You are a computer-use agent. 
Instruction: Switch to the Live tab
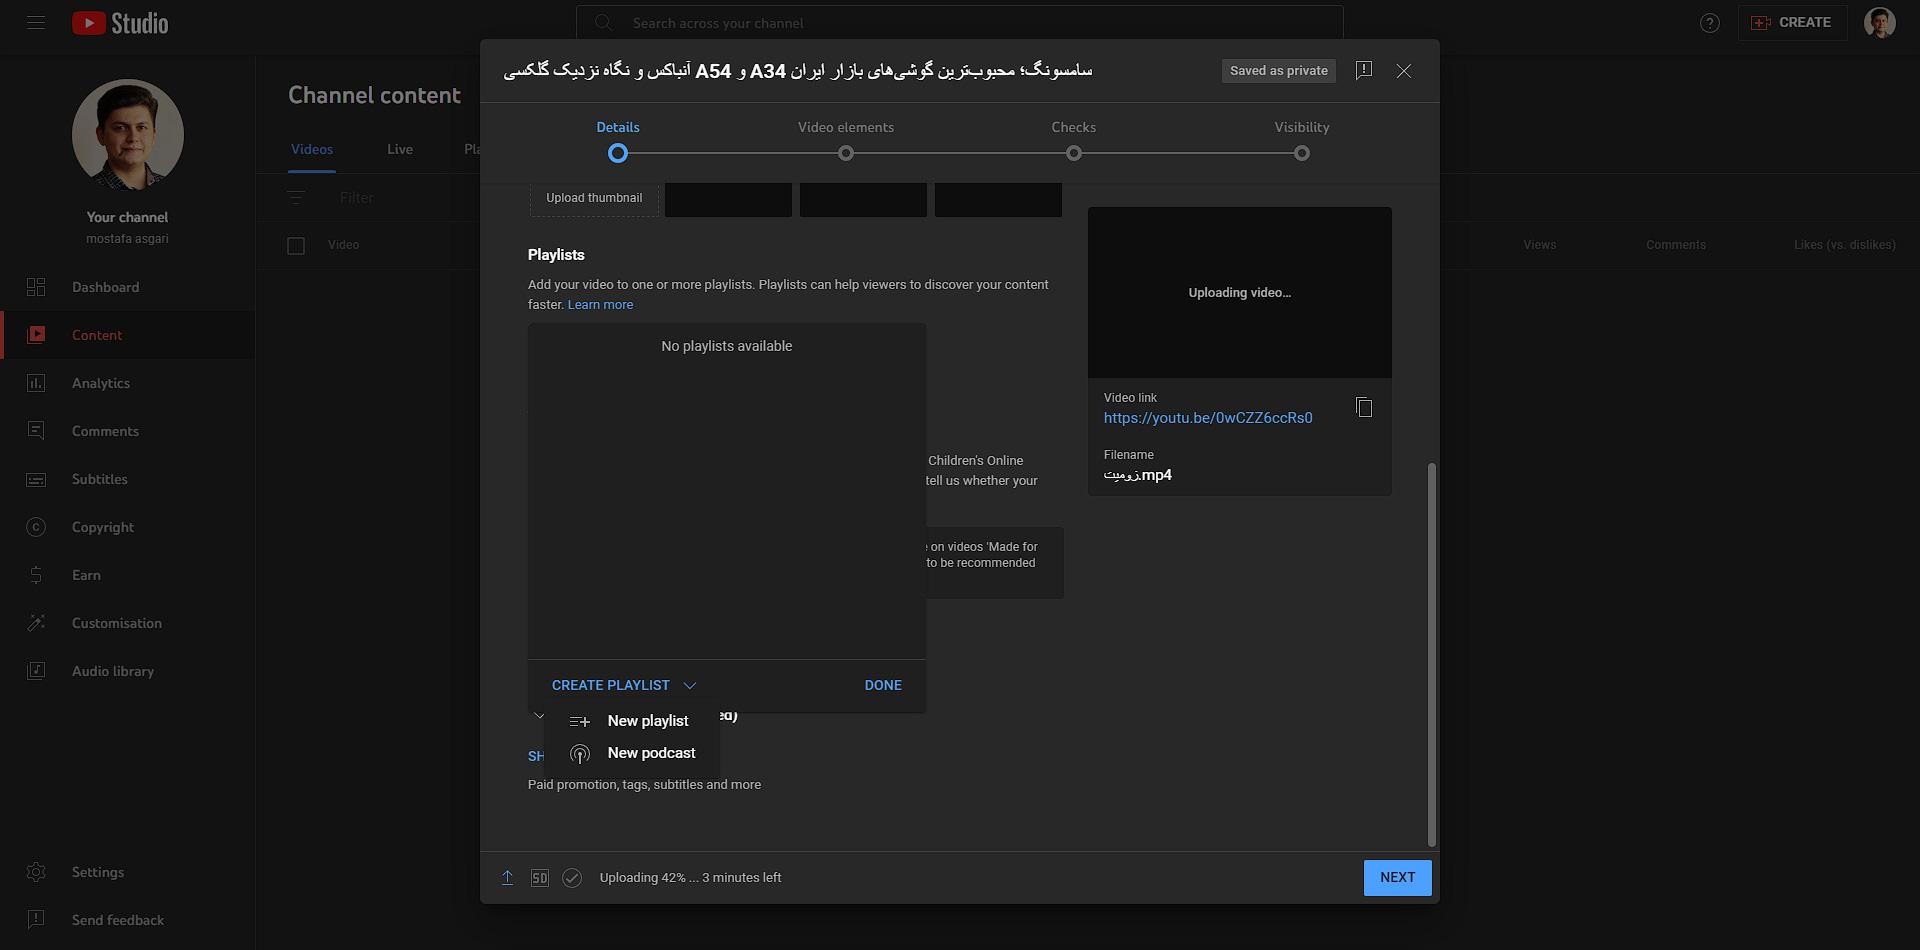click(400, 149)
